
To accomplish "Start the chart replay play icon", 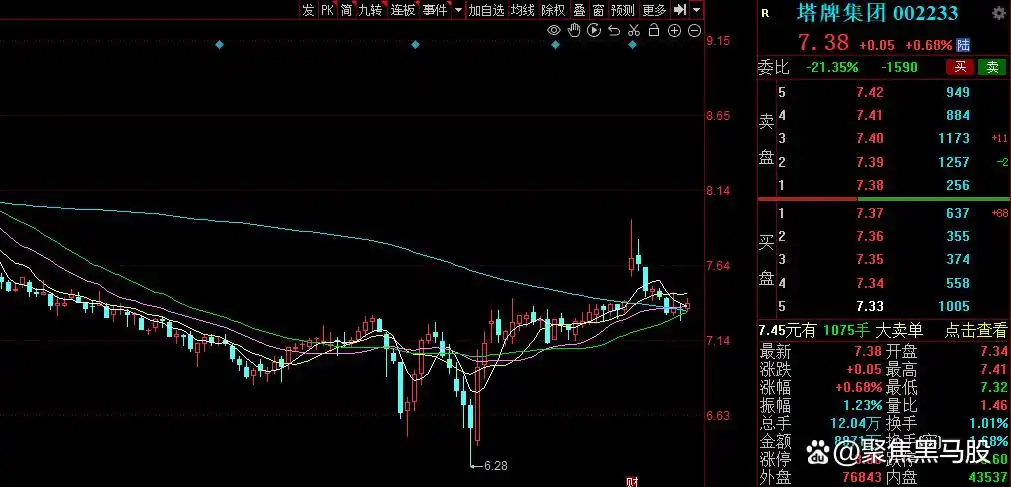I will pyautogui.click(x=594, y=30).
